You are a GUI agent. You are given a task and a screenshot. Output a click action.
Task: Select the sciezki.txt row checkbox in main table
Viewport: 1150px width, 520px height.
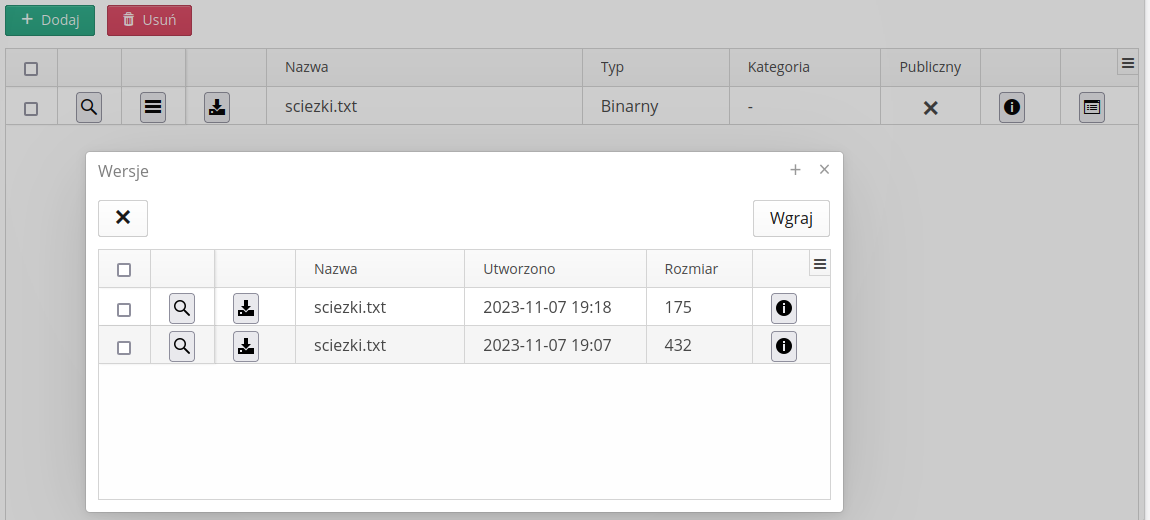click(31, 108)
